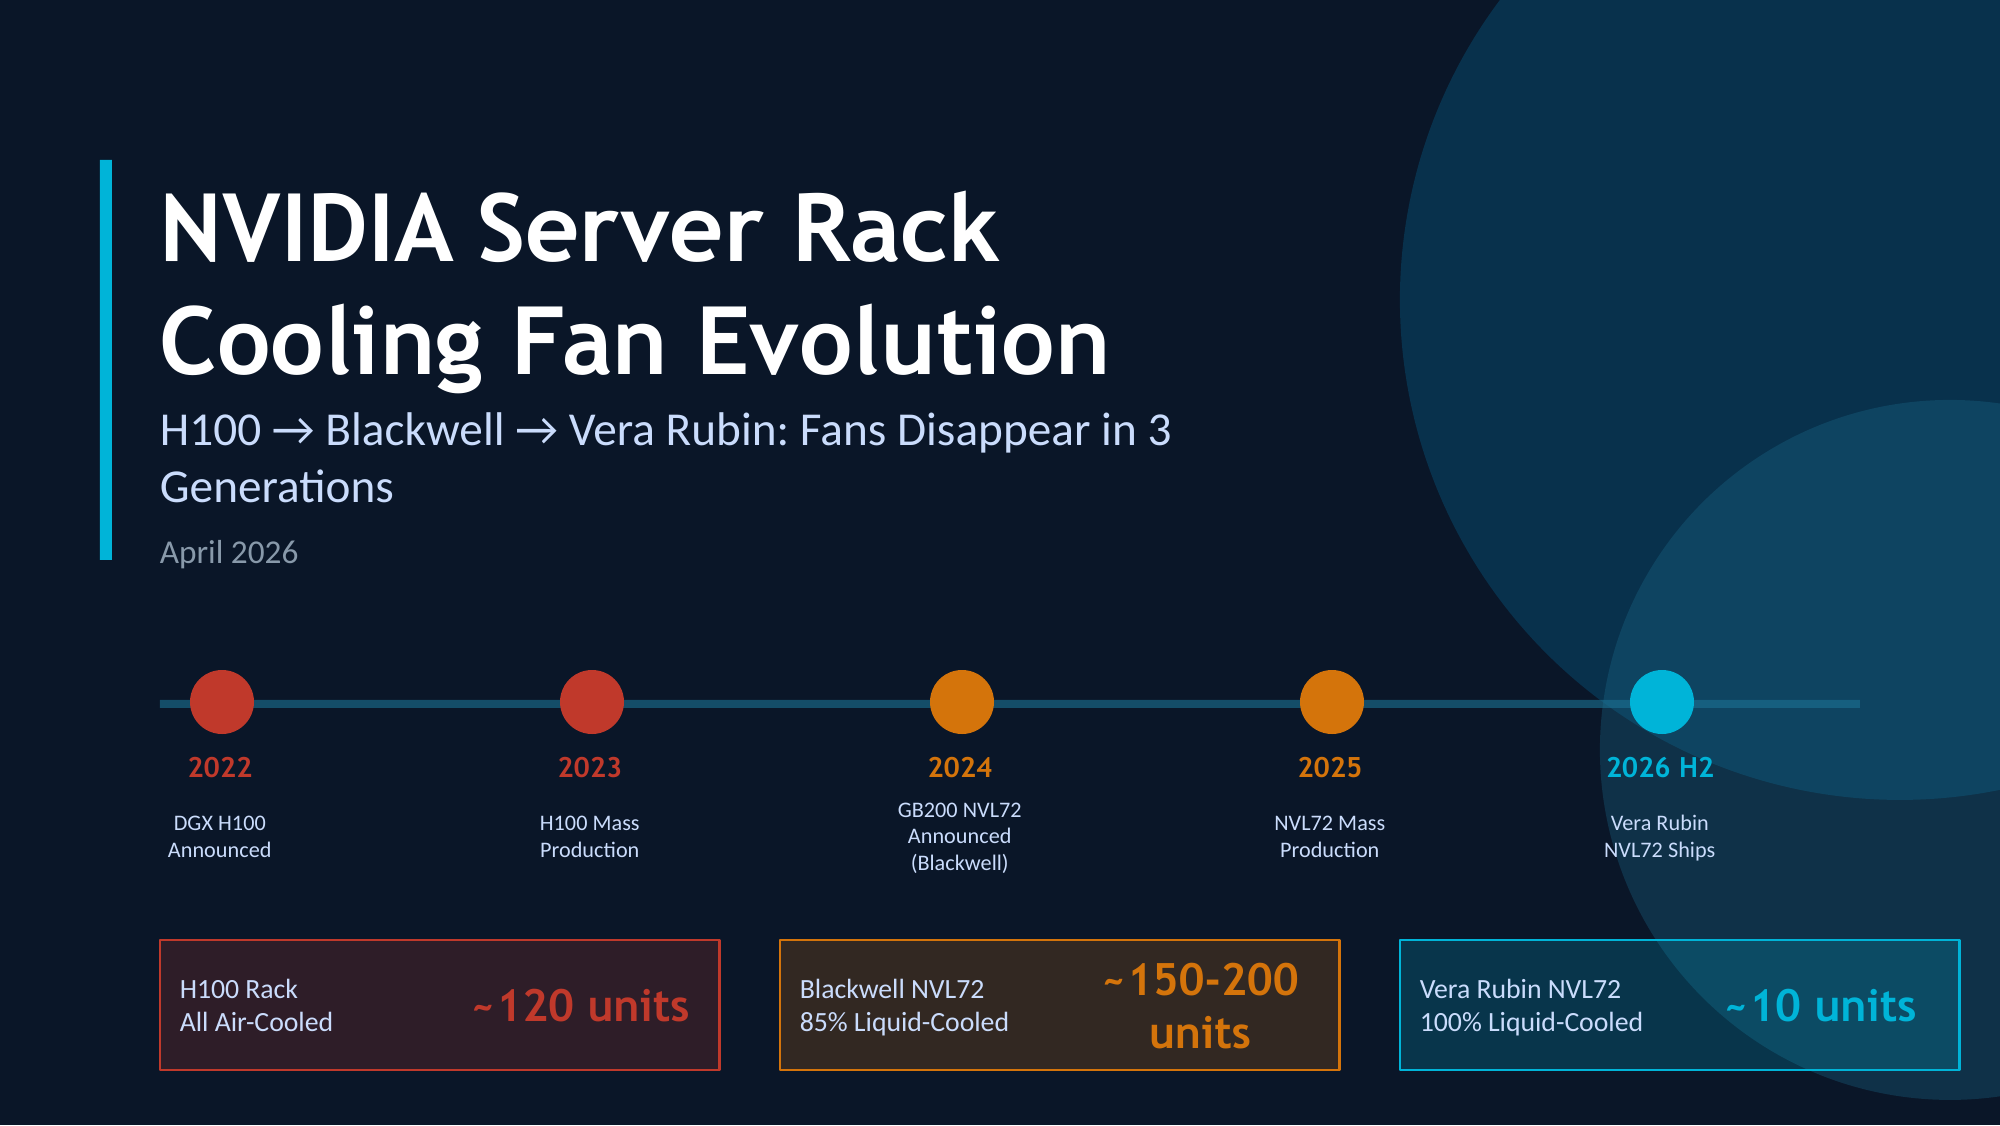Click the April 2026 date text
Screen dimensions: 2000x1126
point(229,552)
